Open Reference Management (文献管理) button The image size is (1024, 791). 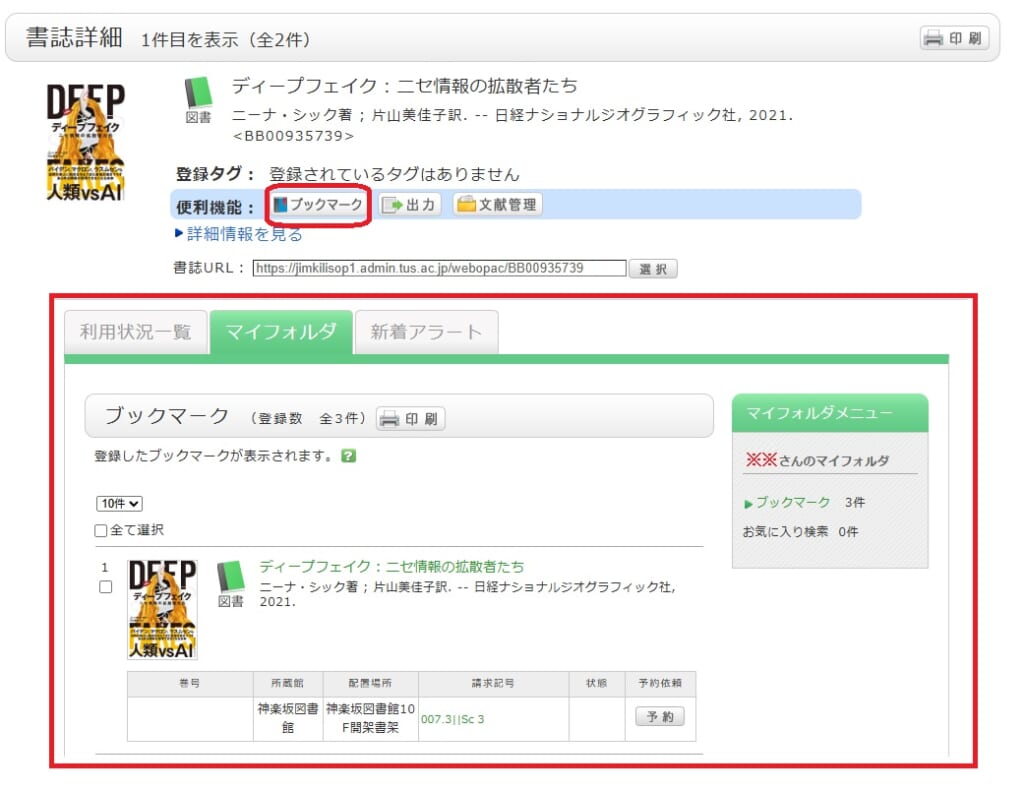click(x=497, y=204)
